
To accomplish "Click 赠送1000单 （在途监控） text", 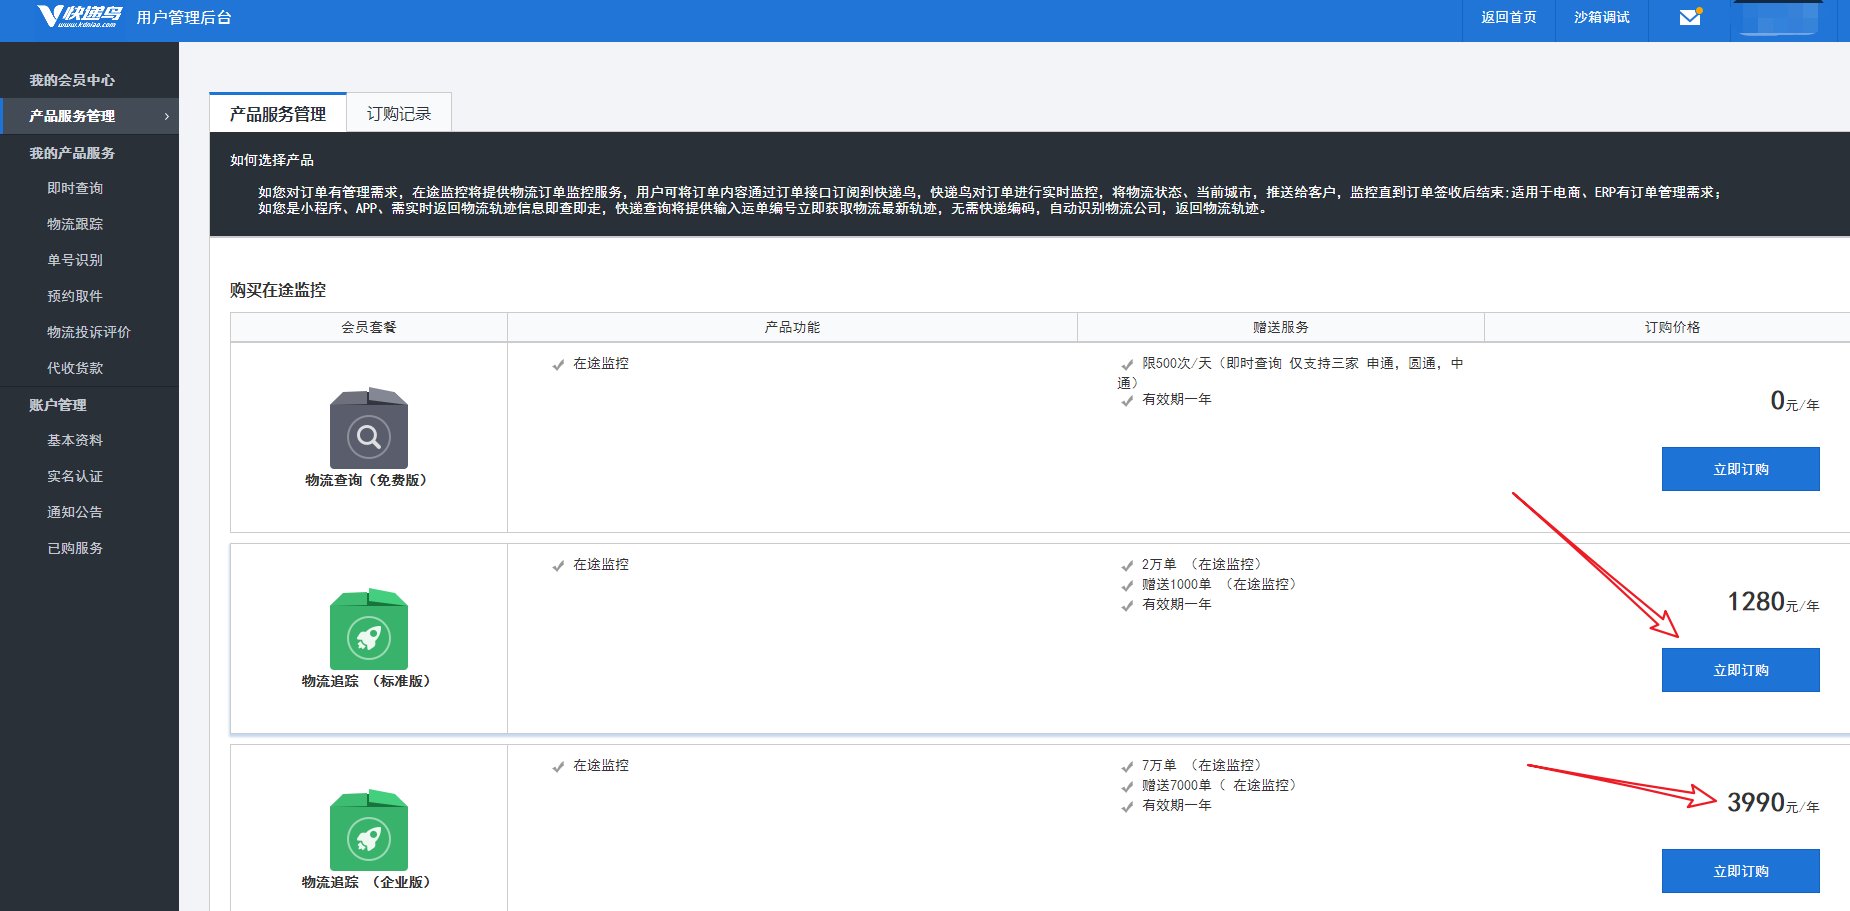I will tap(1219, 584).
